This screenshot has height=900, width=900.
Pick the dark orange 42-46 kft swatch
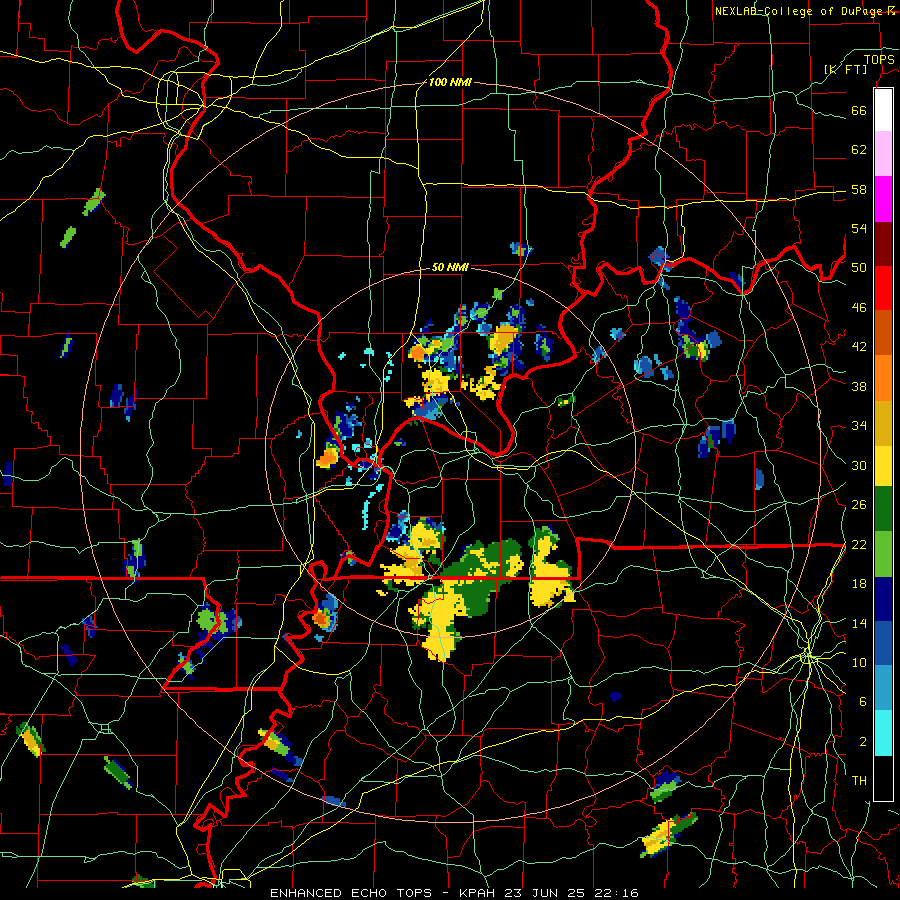click(x=883, y=333)
